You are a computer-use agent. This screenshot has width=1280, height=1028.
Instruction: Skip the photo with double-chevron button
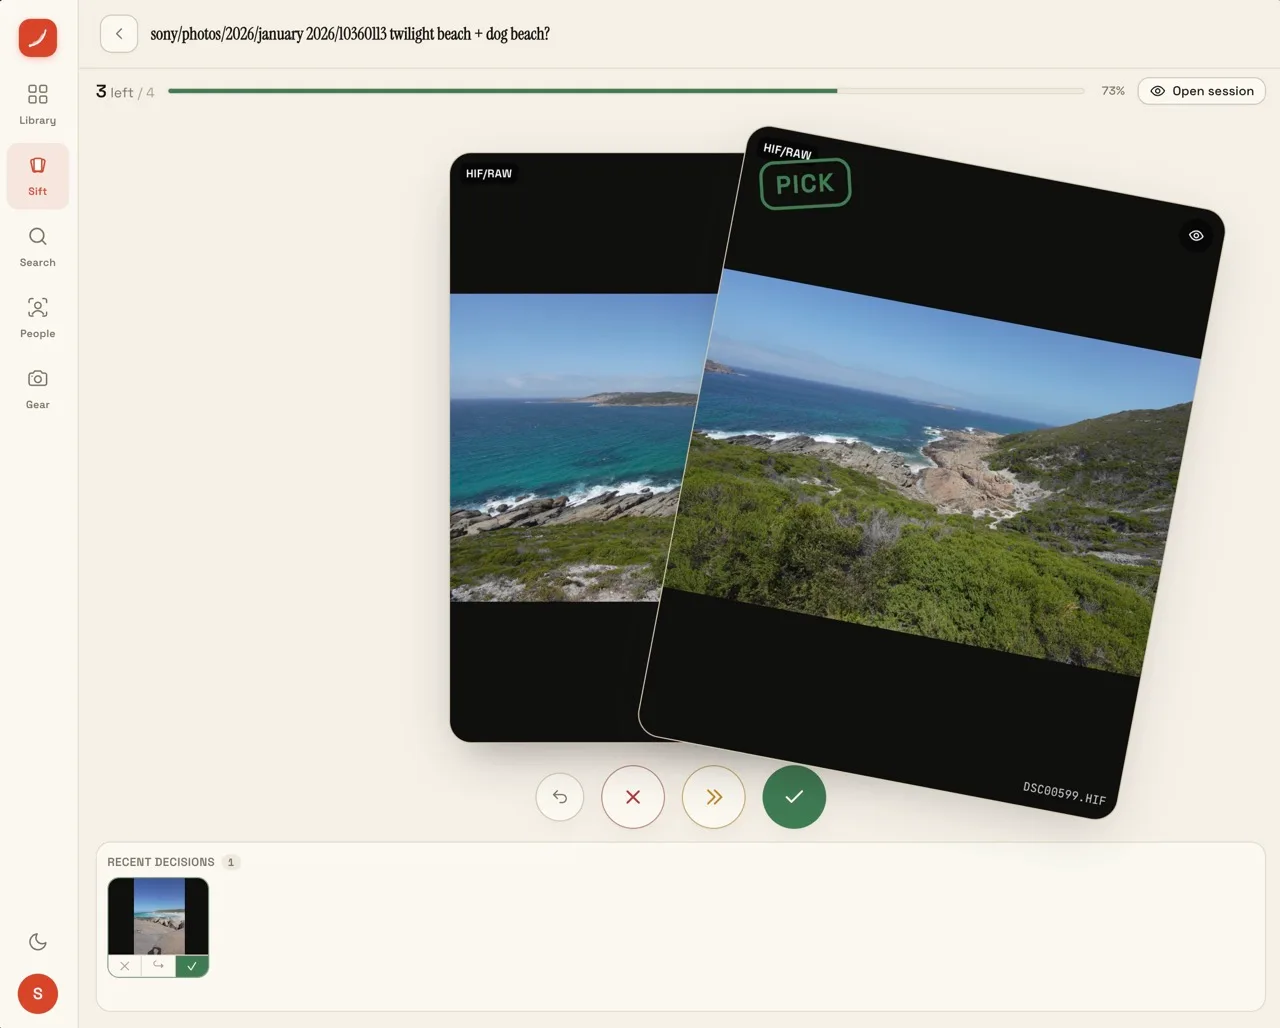point(713,797)
